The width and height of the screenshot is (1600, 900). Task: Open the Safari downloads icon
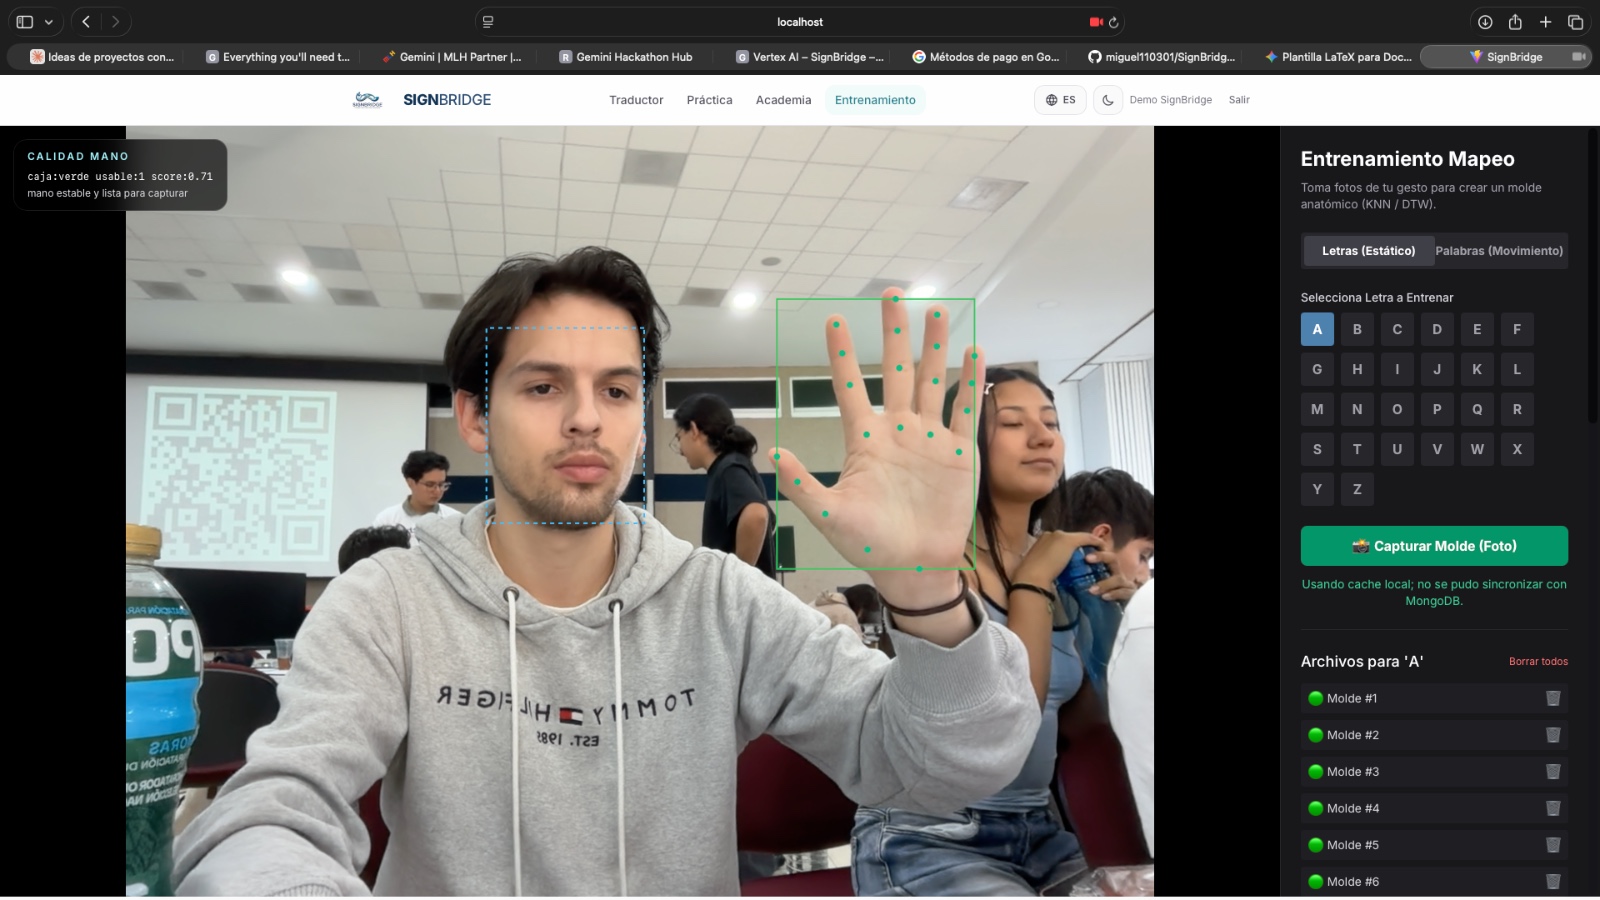[1485, 22]
